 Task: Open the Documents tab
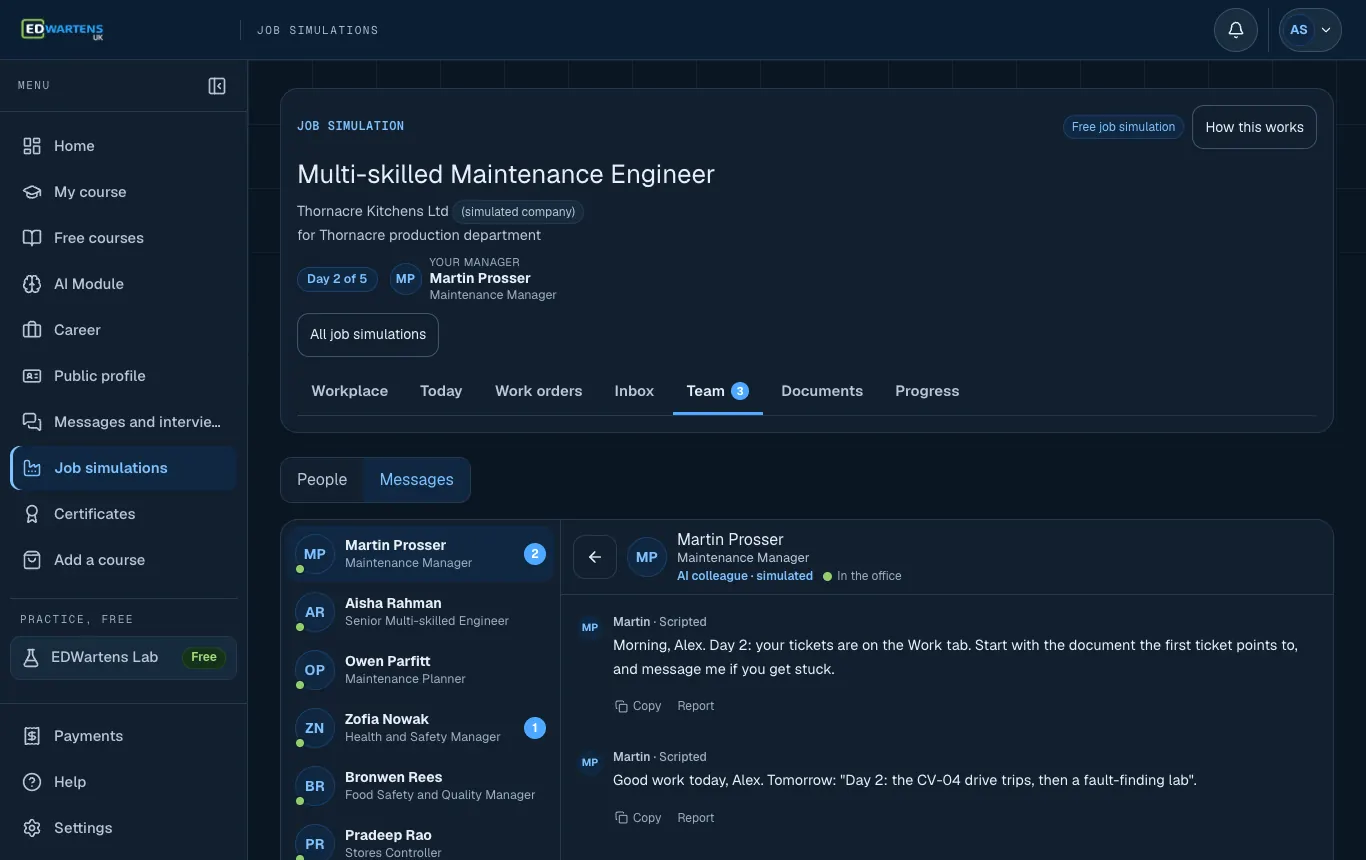(822, 391)
